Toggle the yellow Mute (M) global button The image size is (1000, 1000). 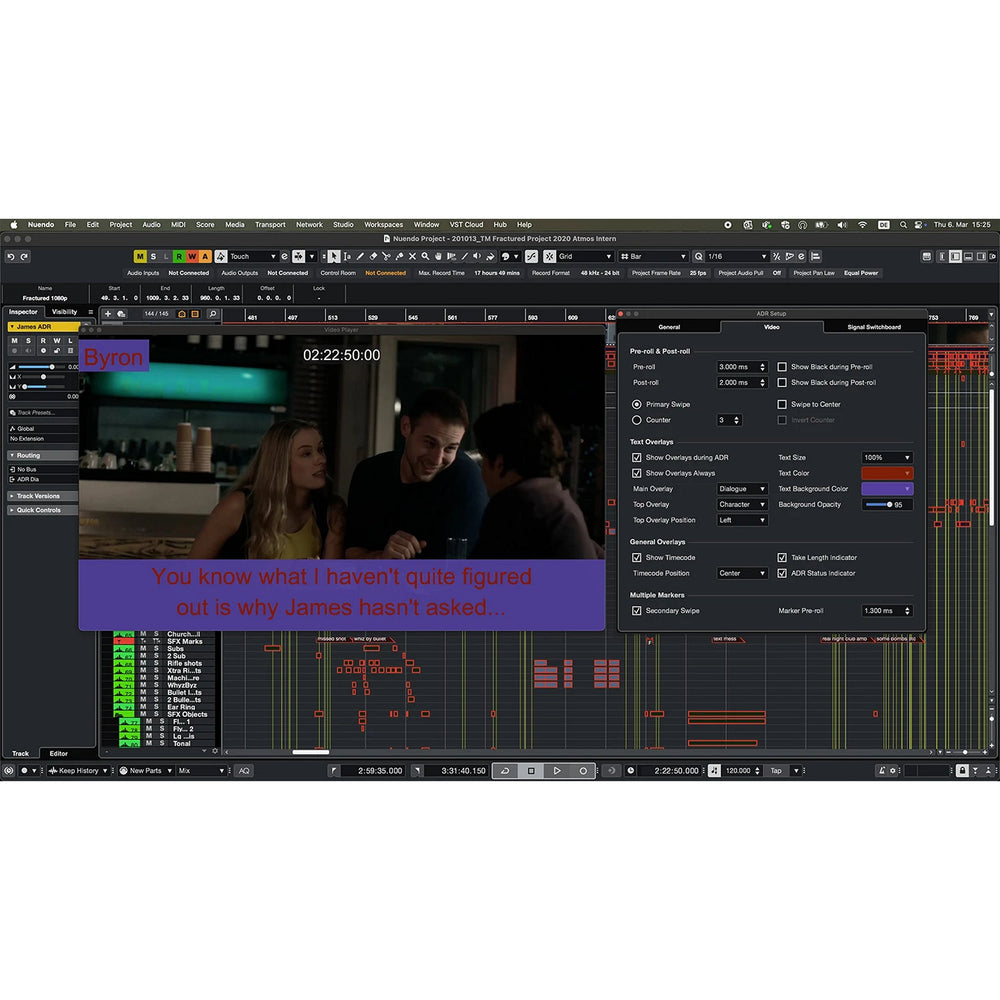[x=140, y=257]
